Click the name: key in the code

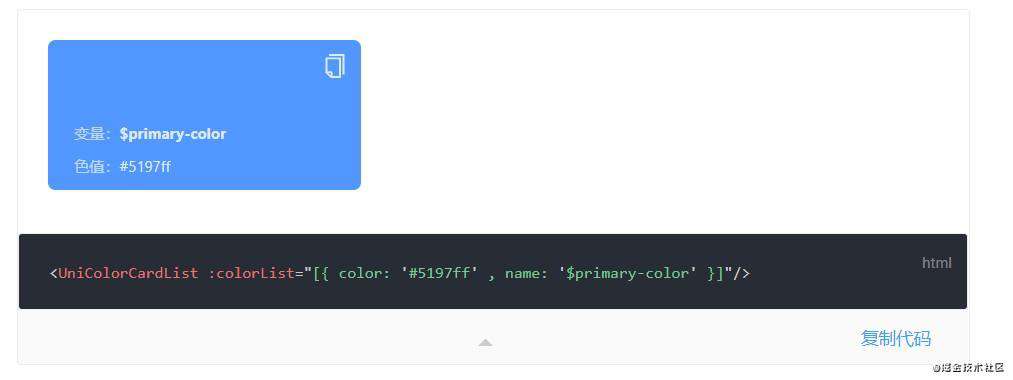[527, 273]
